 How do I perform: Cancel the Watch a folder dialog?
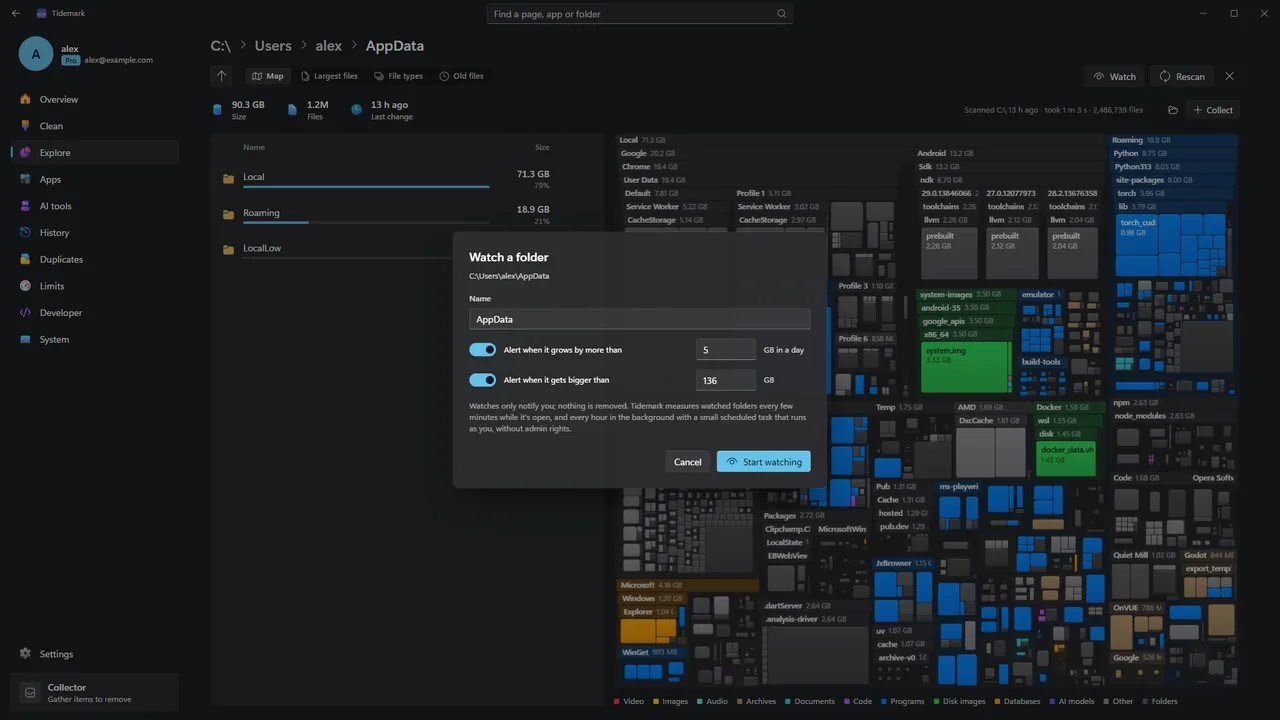point(688,462)
